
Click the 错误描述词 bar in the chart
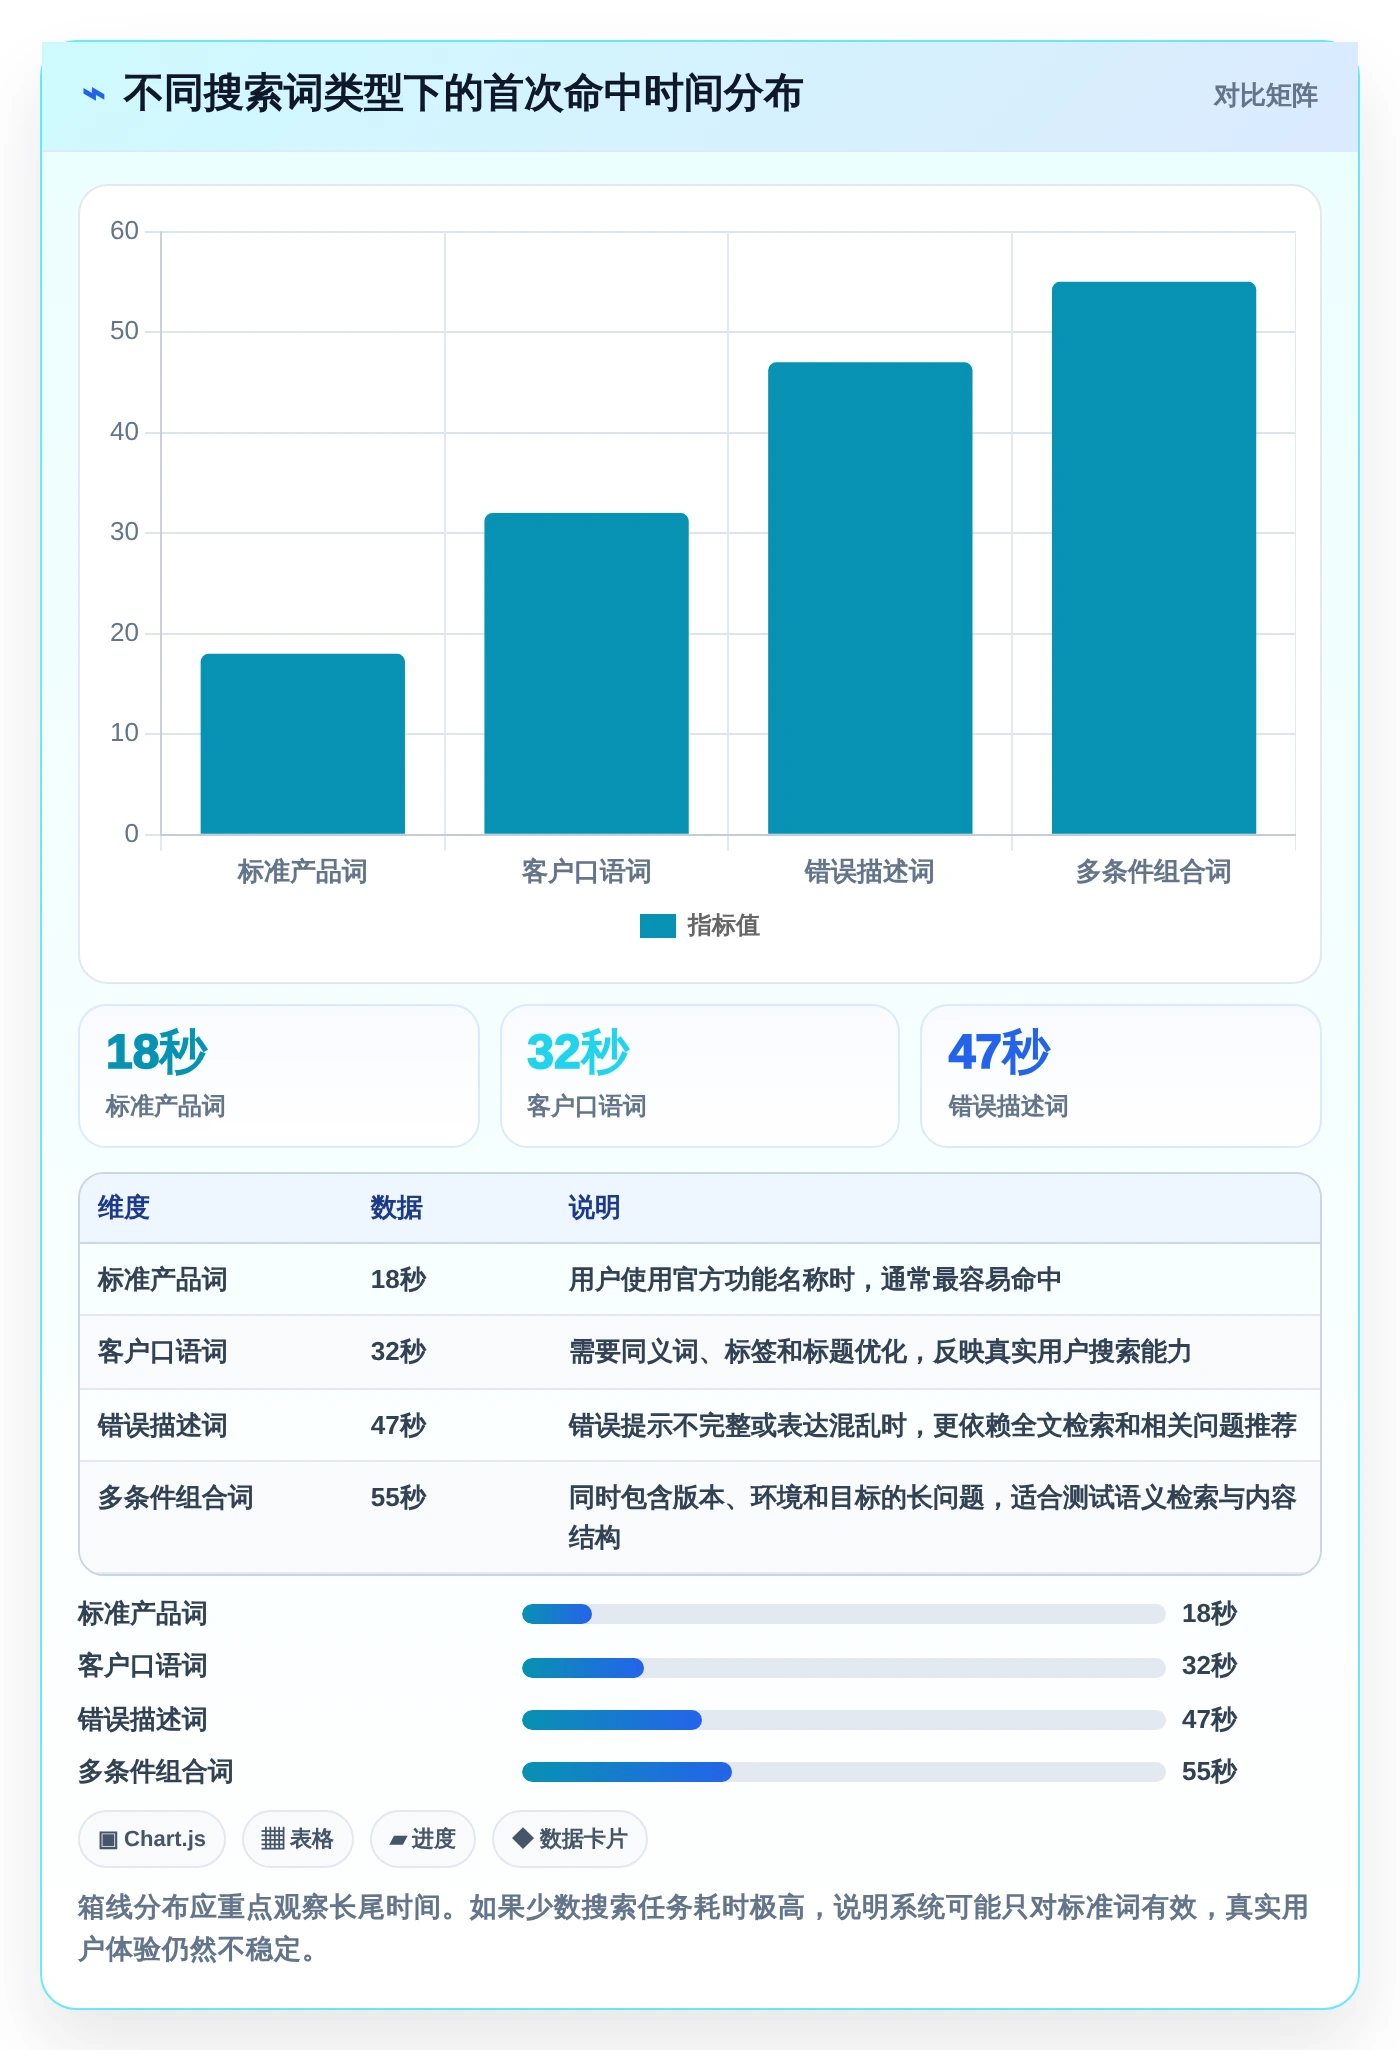pyautogui.click(x=870, y=598)
